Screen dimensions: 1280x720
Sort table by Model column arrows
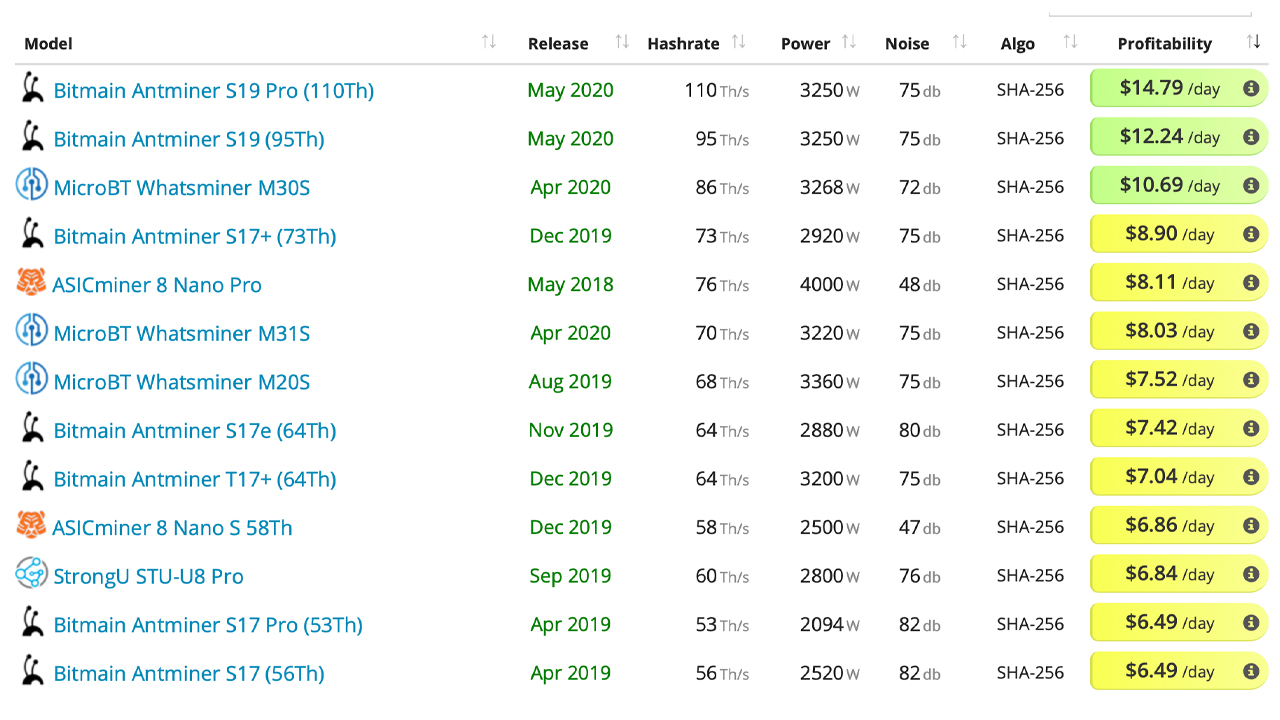tap(489, 42)
